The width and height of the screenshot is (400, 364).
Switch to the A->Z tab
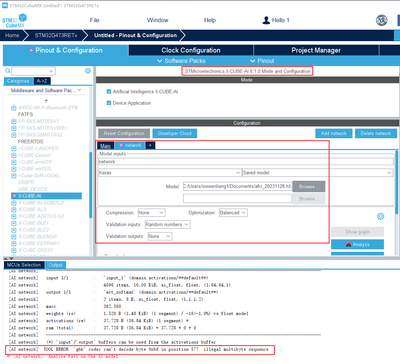pos(42,81)
